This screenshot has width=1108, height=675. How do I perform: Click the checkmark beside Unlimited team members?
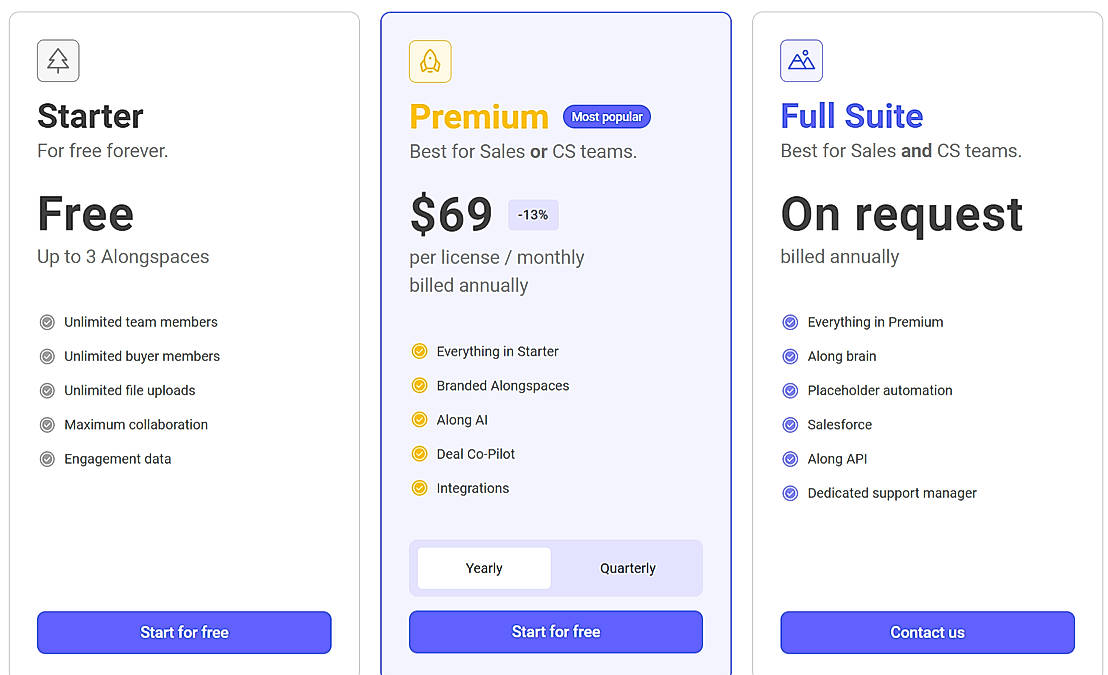(x=47, y=322)
